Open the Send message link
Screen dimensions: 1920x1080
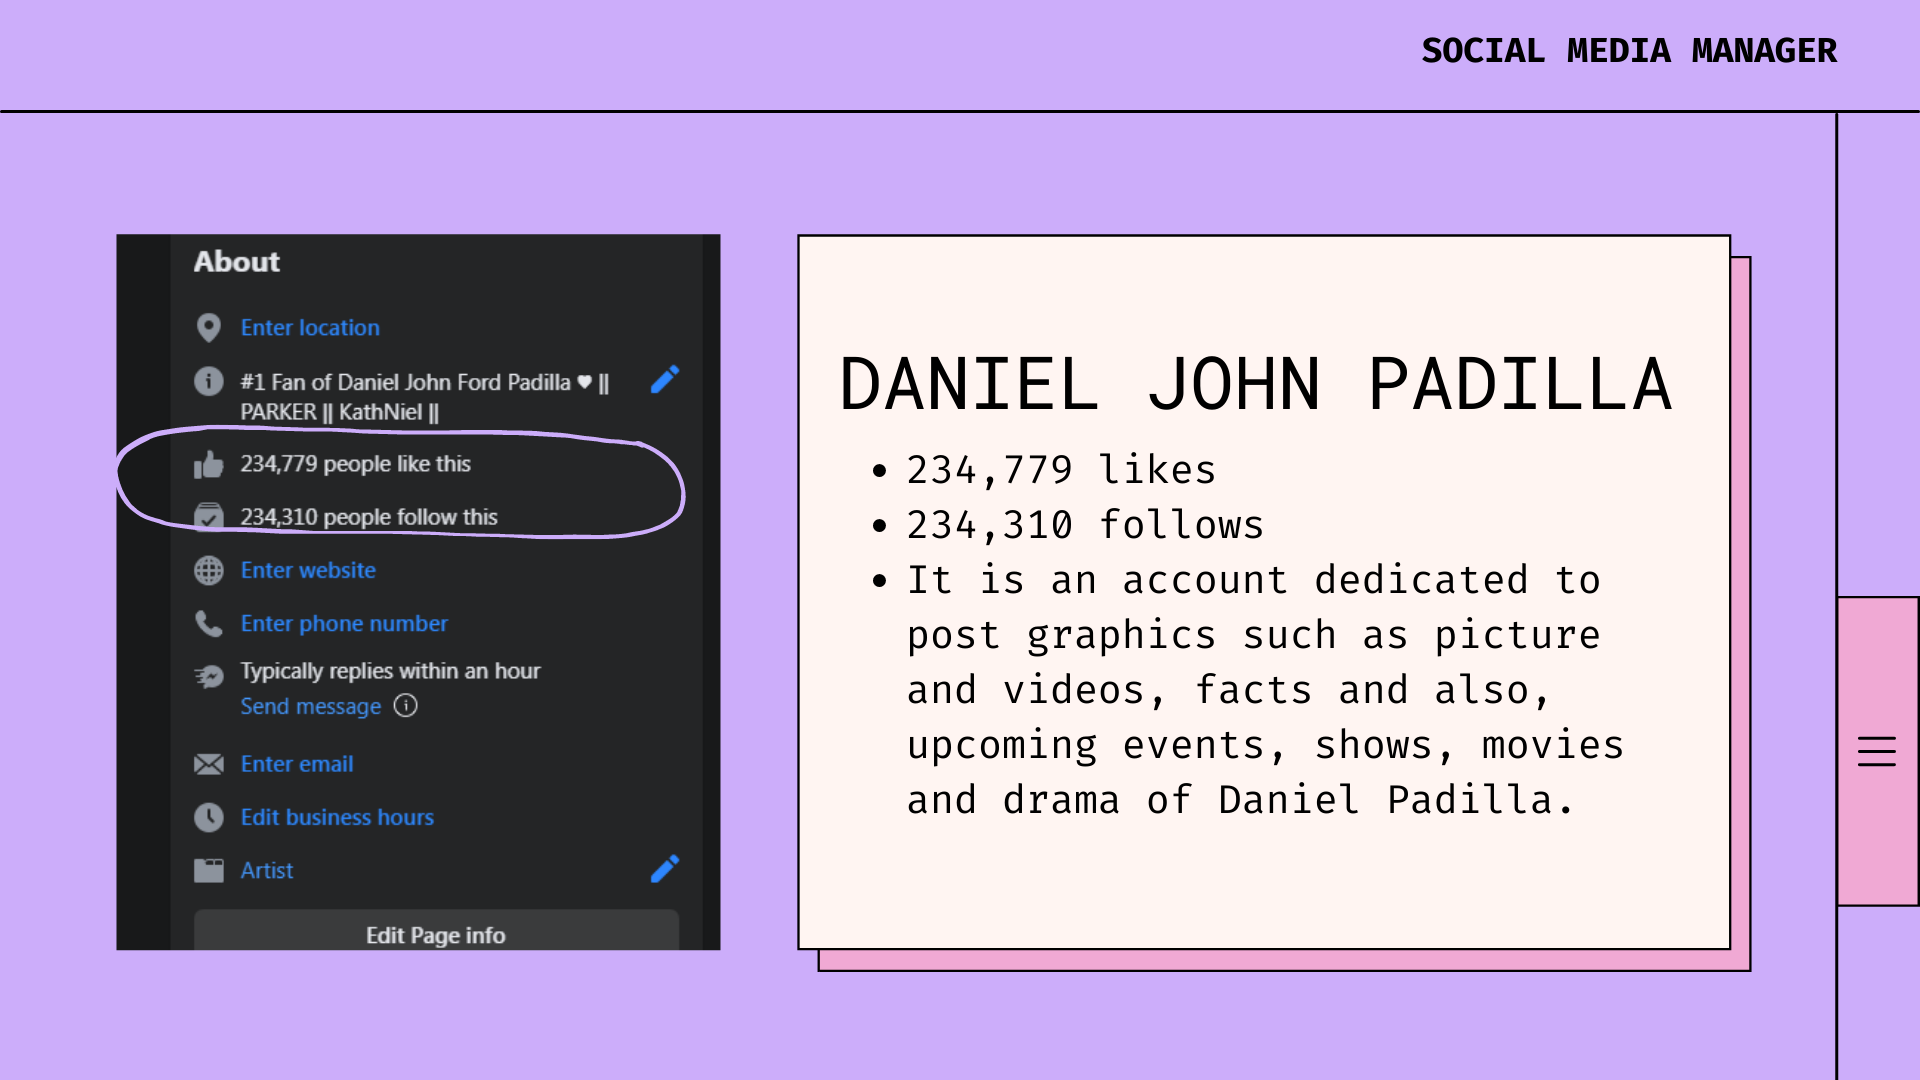click(309, 706)
